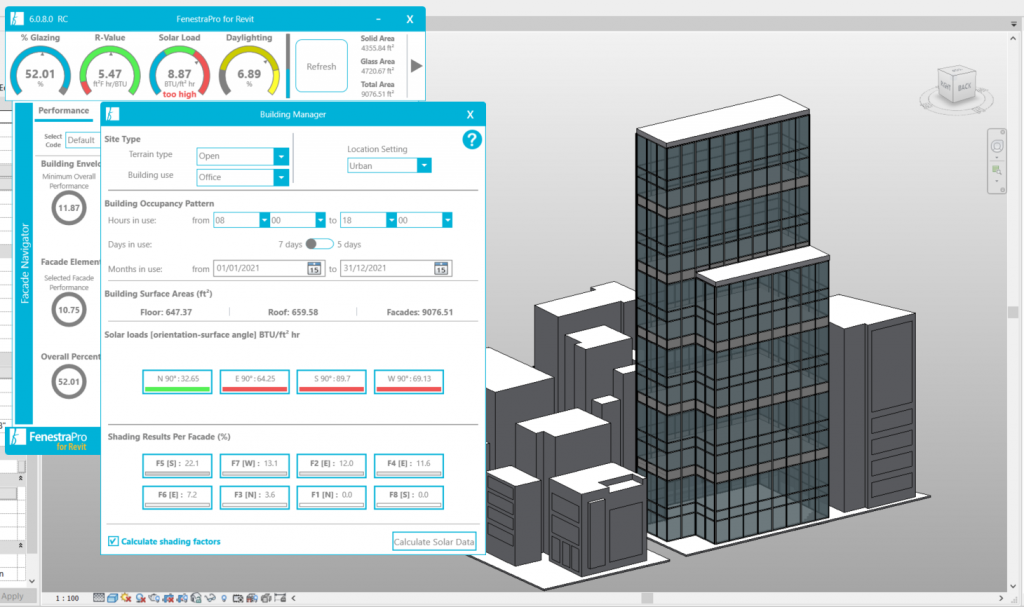Click the RIGHT face of the ViewCube
1024x607 pixels.
[945, 85]
